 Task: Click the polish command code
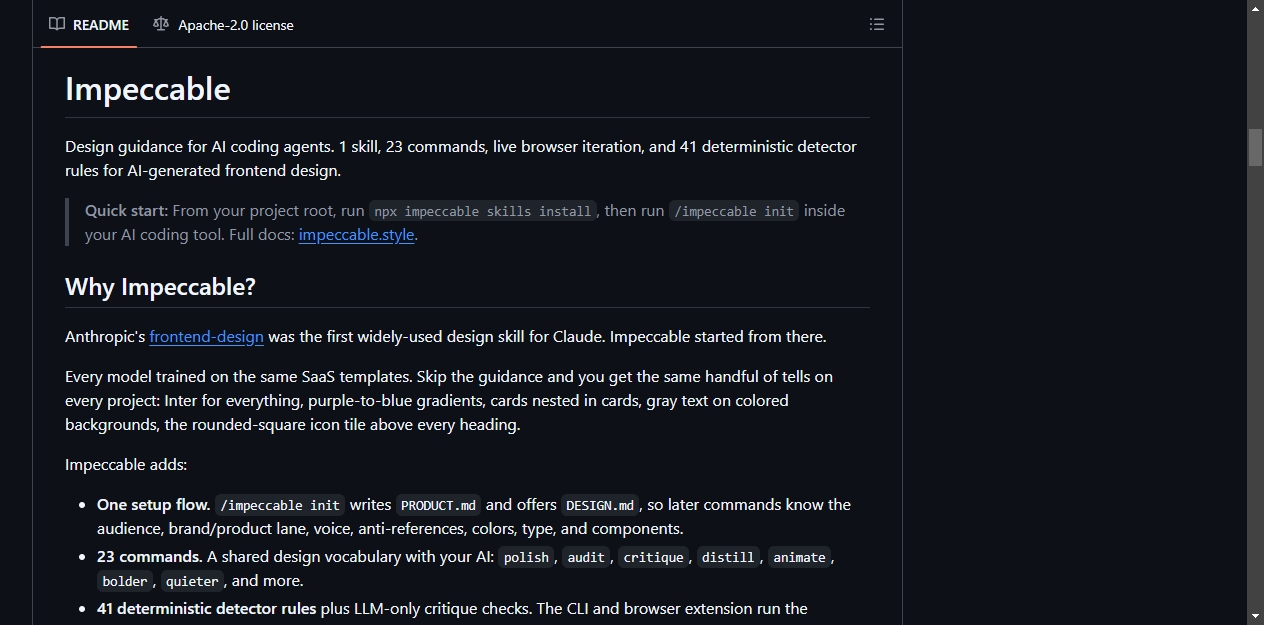(526, 557)
